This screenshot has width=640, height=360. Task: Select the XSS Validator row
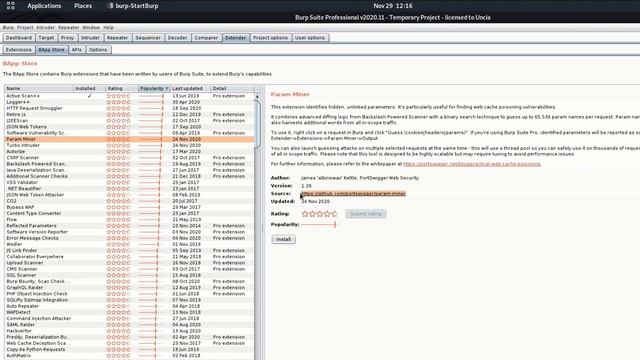tap(129, 182)
